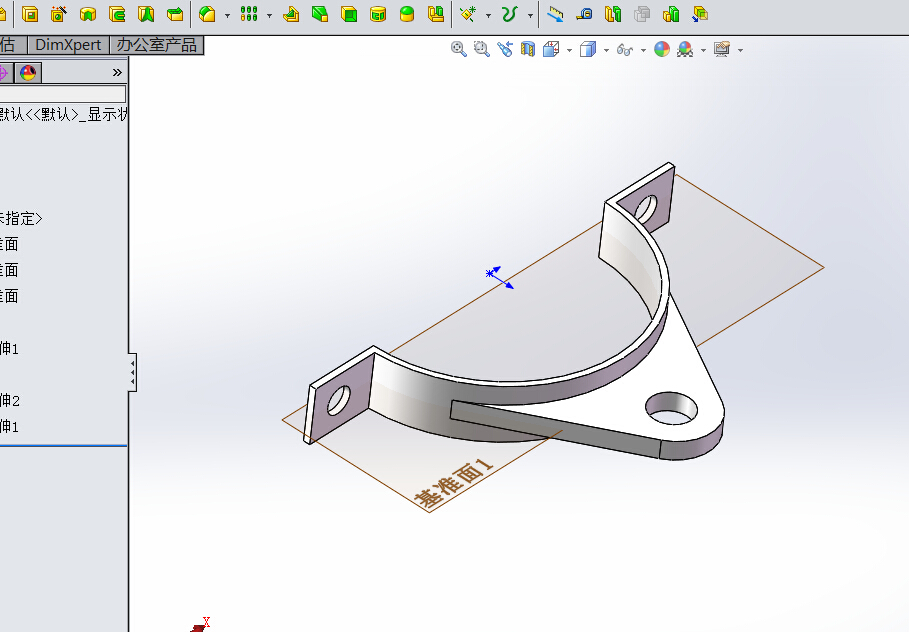Select the Shell feature tool

point(349,14)
